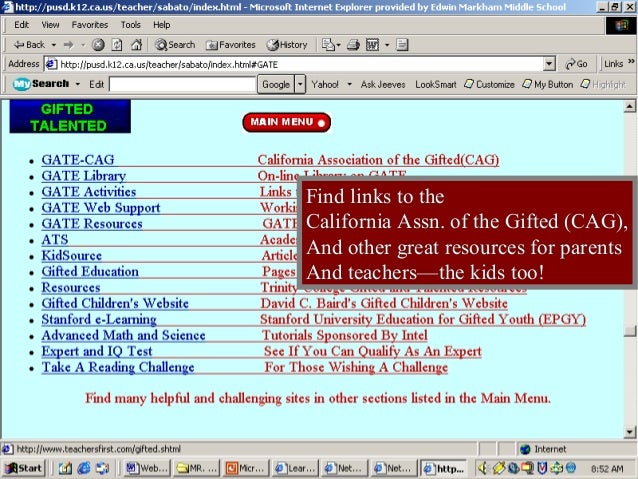Open the Favorites menu
638x479 pixels.
[90, 25]
